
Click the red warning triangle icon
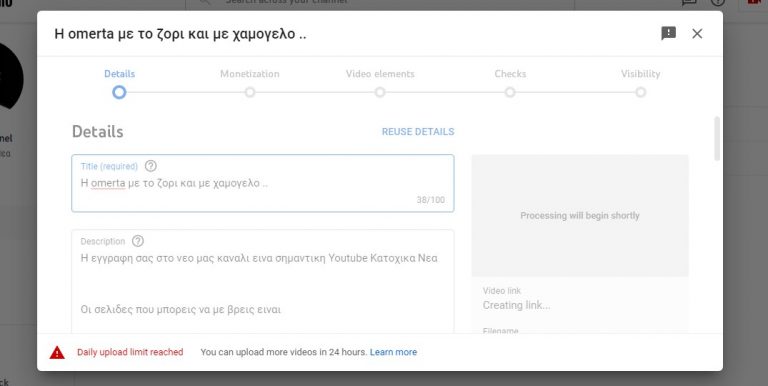click(x=57, y=352)
